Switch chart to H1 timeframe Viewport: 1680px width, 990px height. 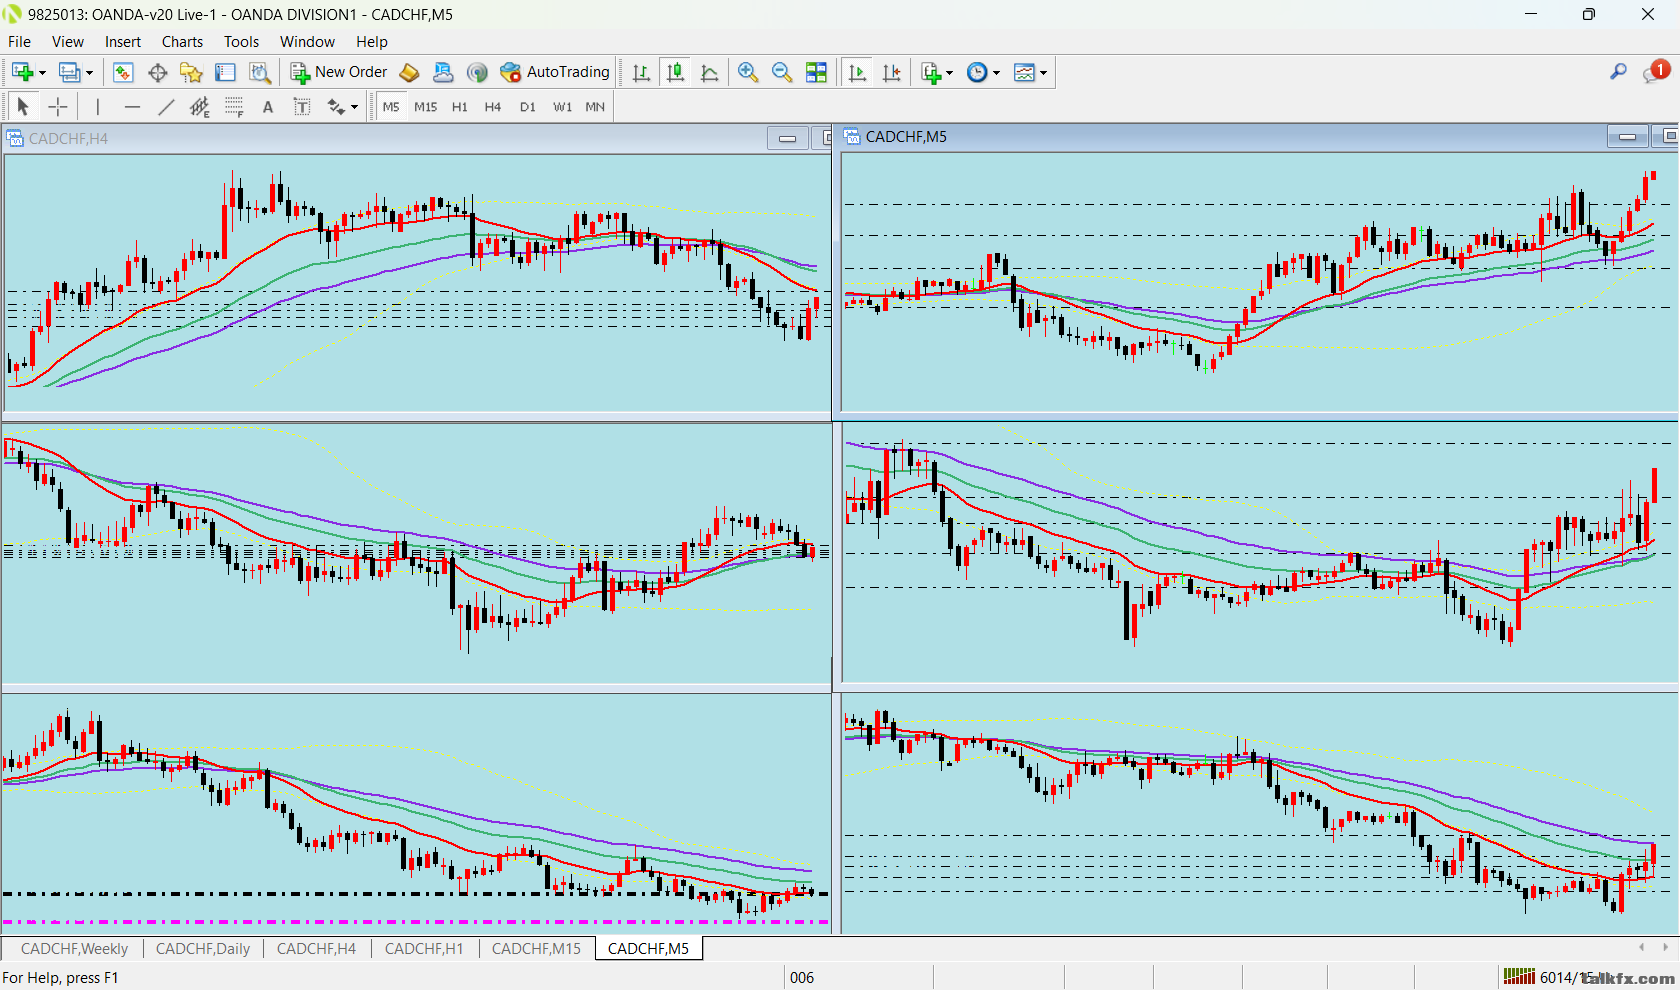[460, 107]
